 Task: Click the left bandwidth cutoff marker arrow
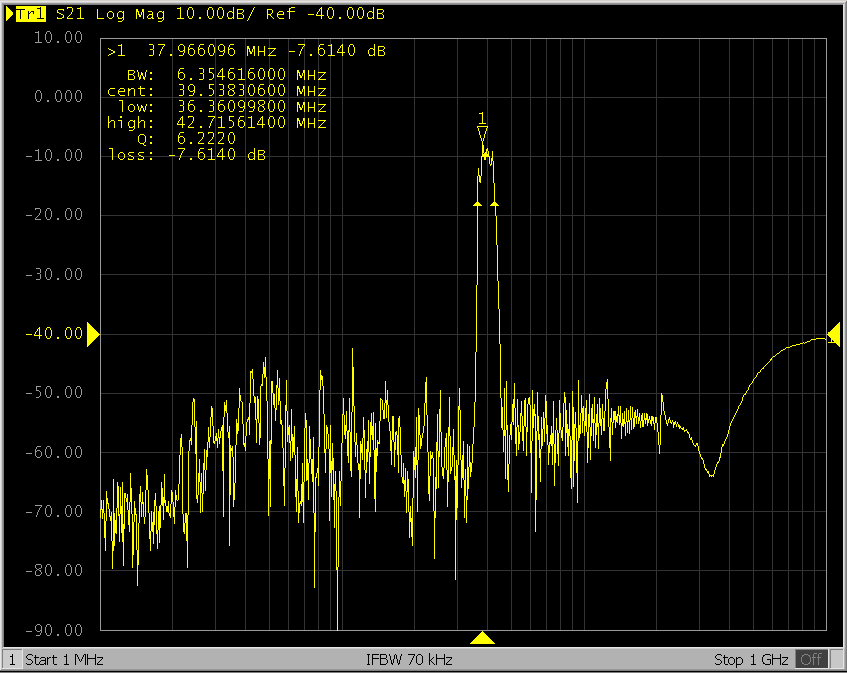click(x=477, y=203)
